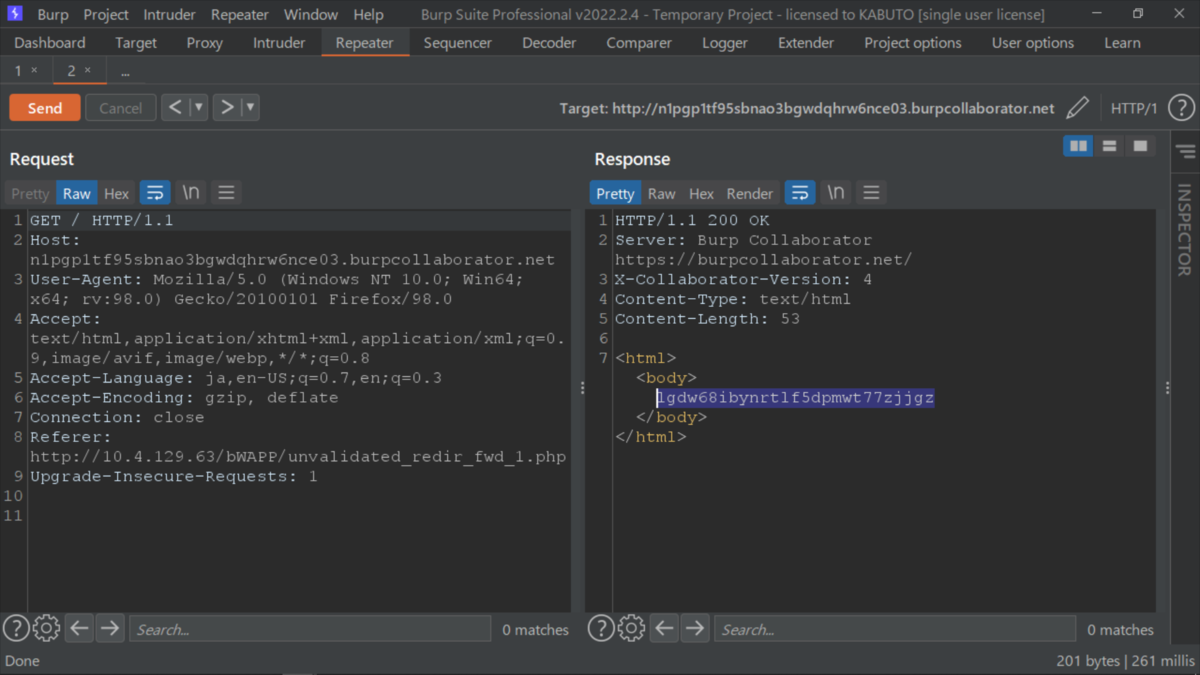The width and height of the screenshot is (1200, 675).
Task: Open back history dropdown arrow
Action: [198, 108]
